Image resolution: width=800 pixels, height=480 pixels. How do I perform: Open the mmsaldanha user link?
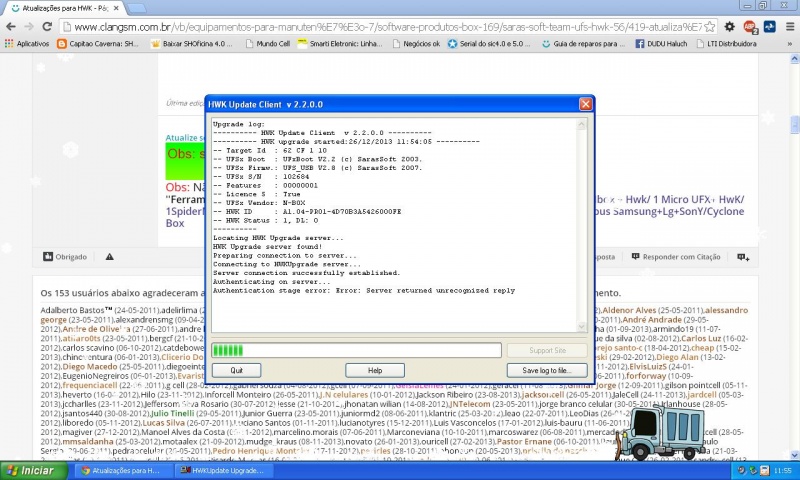tap(88, 441)
